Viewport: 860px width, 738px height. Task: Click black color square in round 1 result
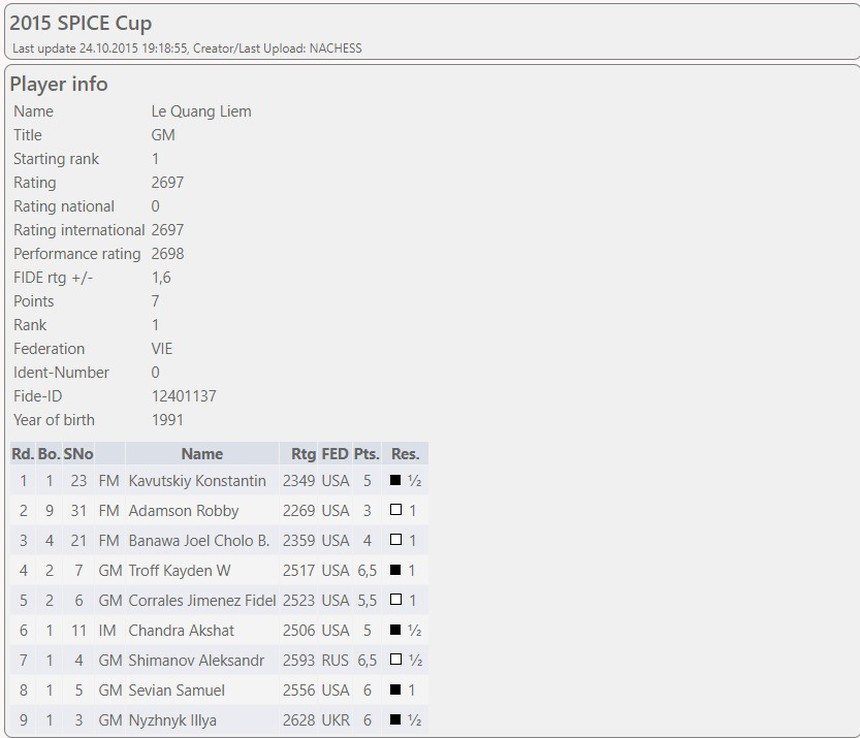click(x=395, y=481)
